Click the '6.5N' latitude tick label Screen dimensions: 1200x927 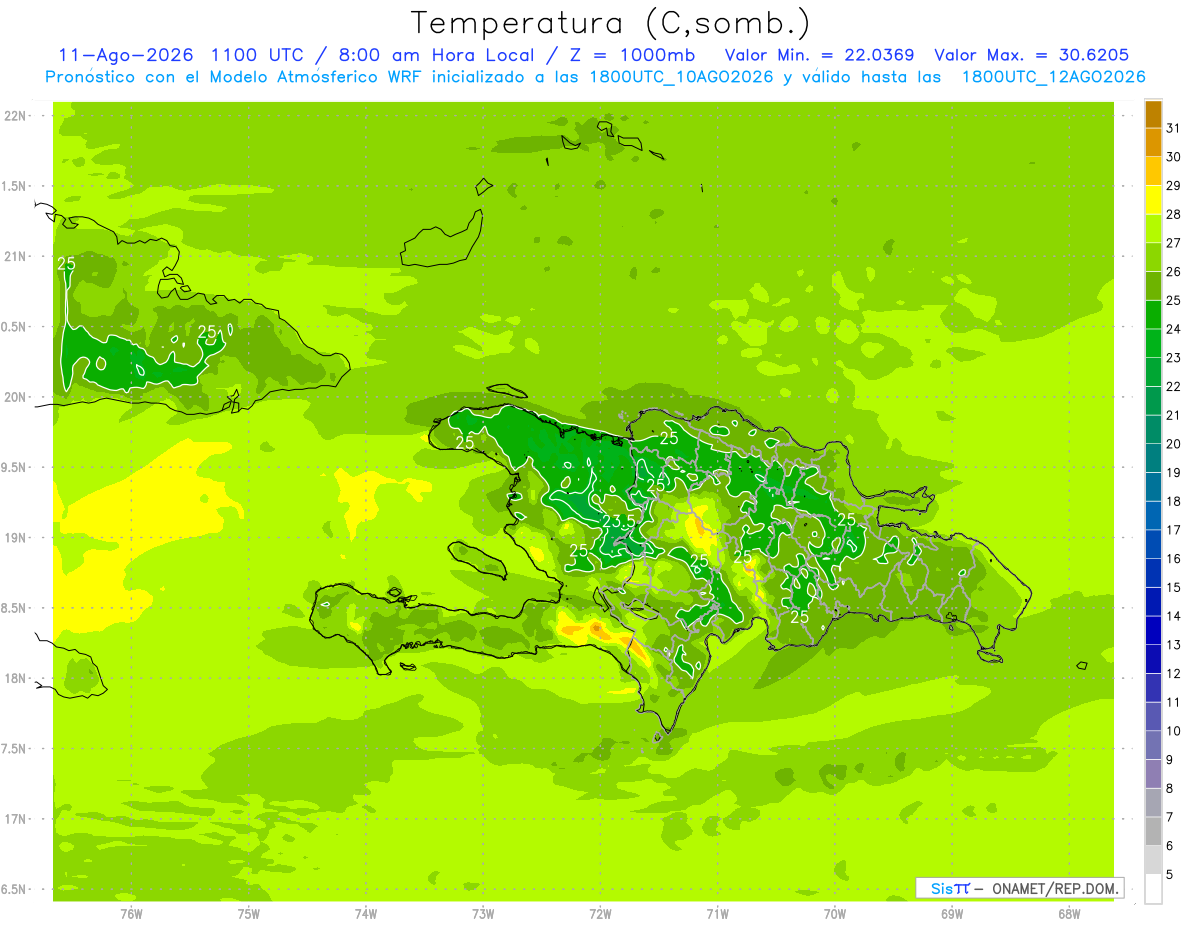pos(14,889)
